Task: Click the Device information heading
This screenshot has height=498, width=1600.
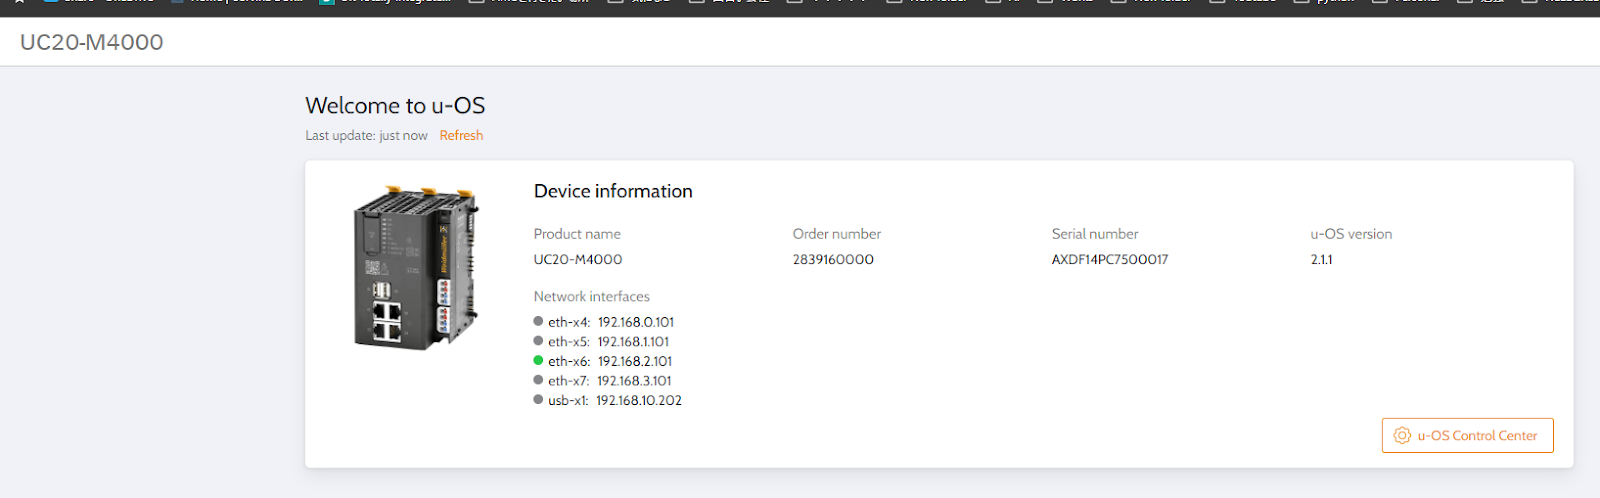Action: pos(613,191)
